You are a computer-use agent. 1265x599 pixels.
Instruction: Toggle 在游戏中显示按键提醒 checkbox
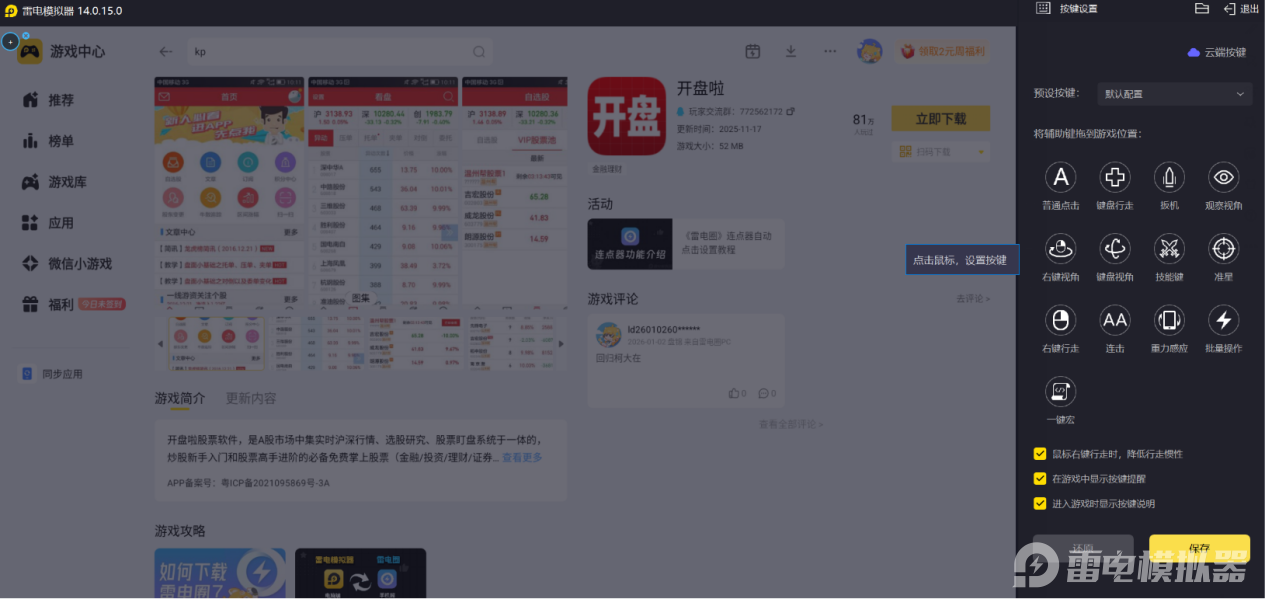(1040, 478)
